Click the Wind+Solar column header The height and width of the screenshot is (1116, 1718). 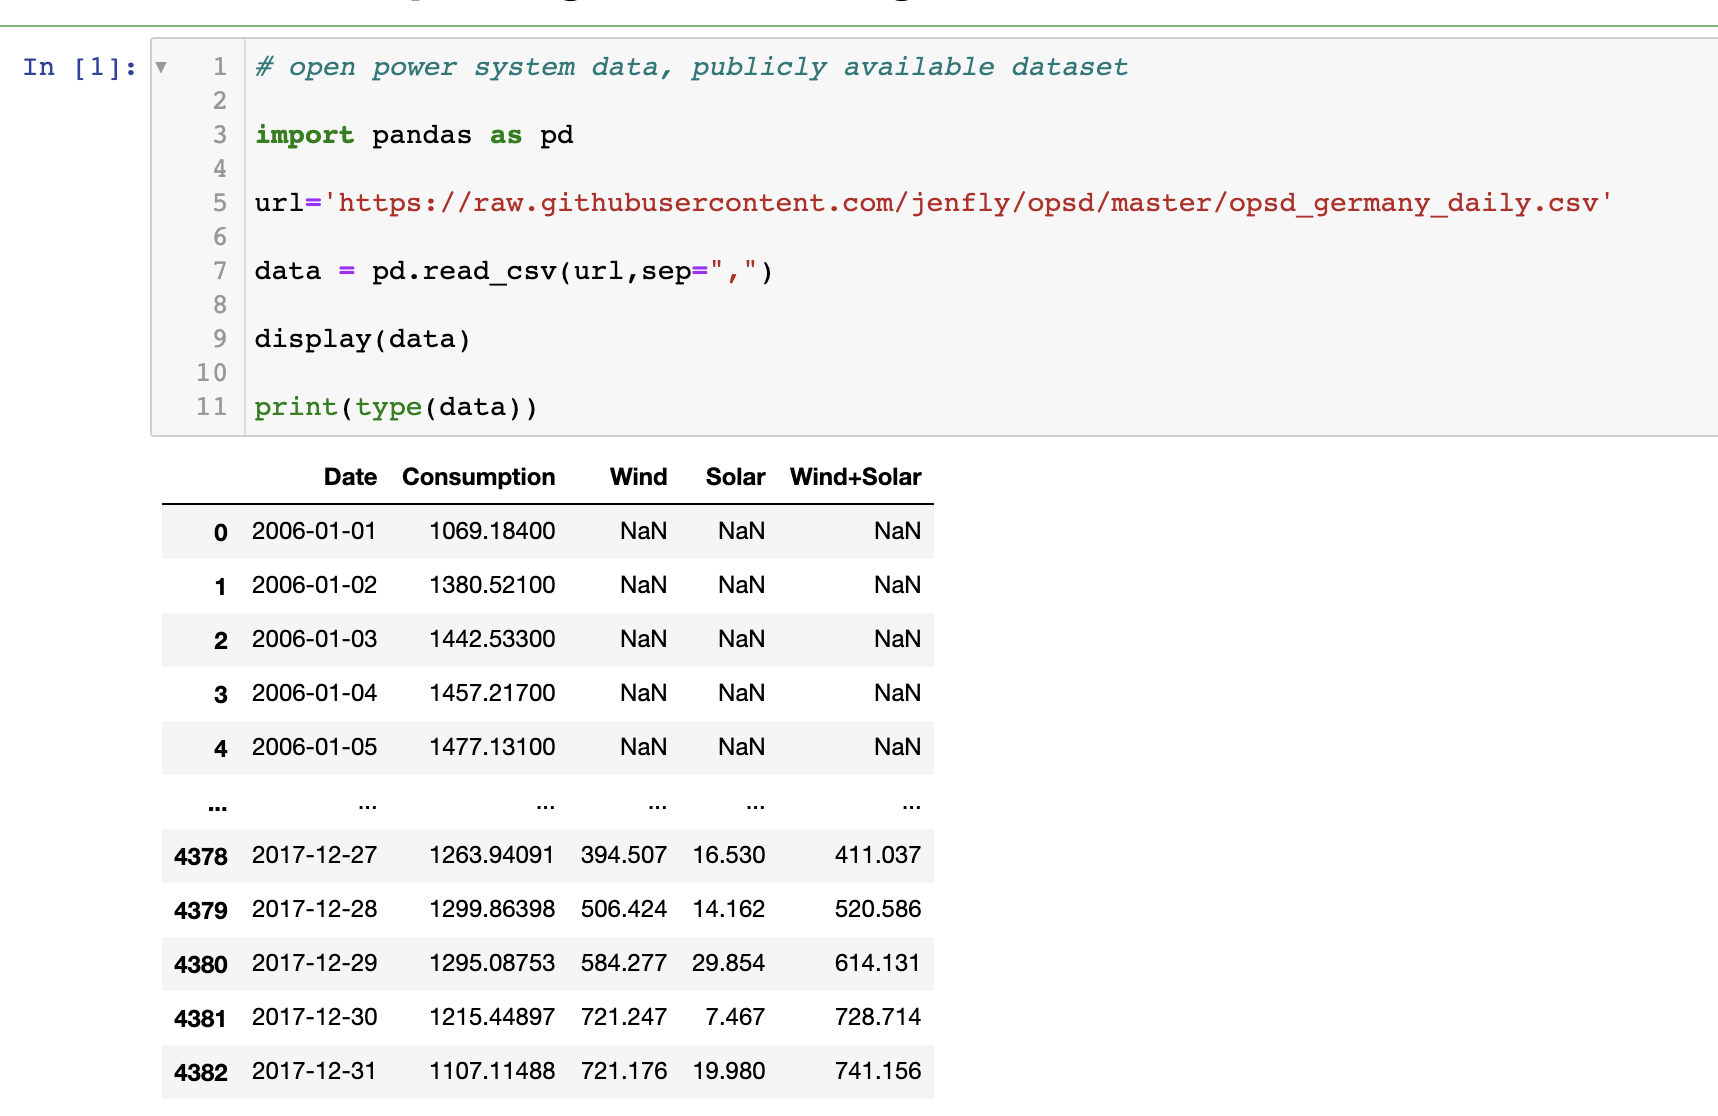[855, 477]
